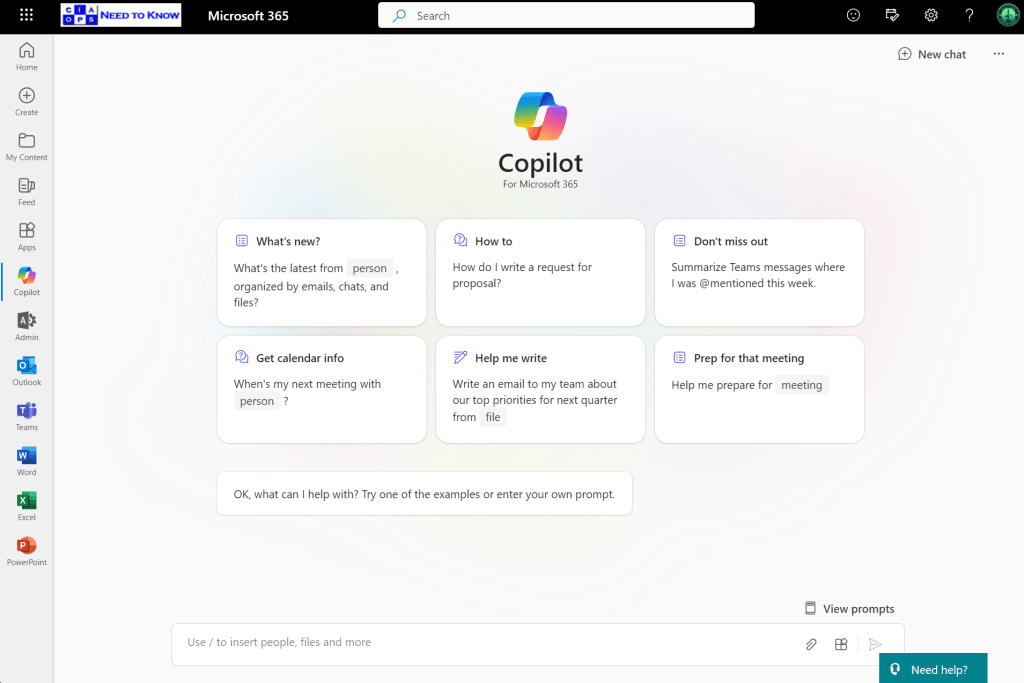The height and width of the screenshot is (683, 1024).
Task: Open My Content in the sidebar
Action: pyautogui.click(x=27, y=146)
